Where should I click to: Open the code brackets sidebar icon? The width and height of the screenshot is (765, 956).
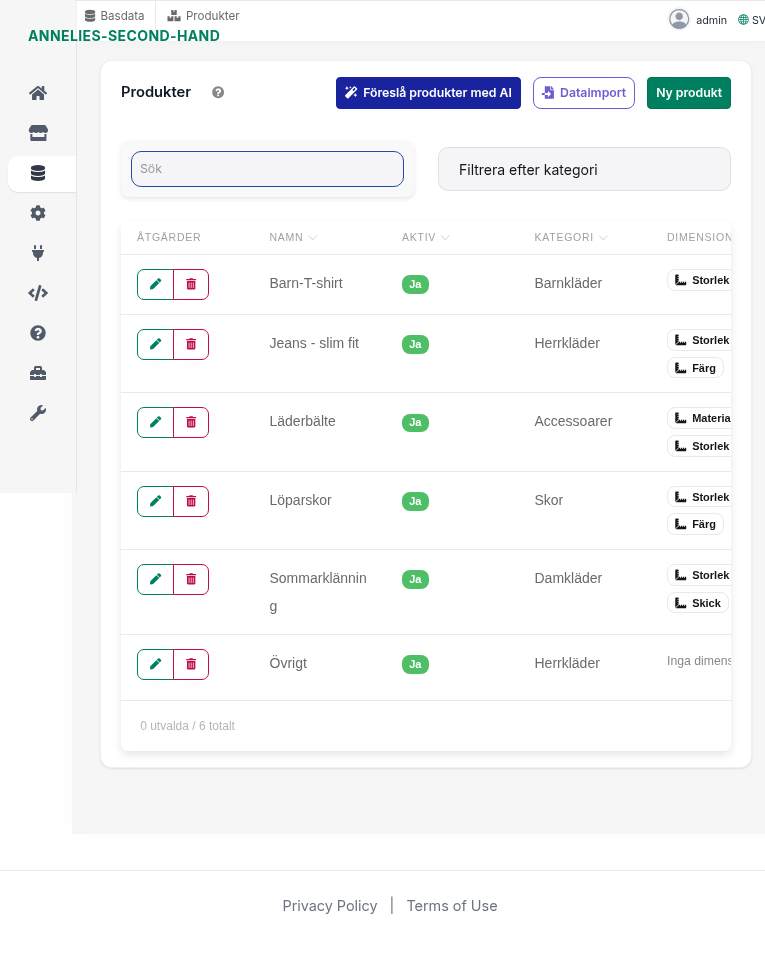point(38,293)
